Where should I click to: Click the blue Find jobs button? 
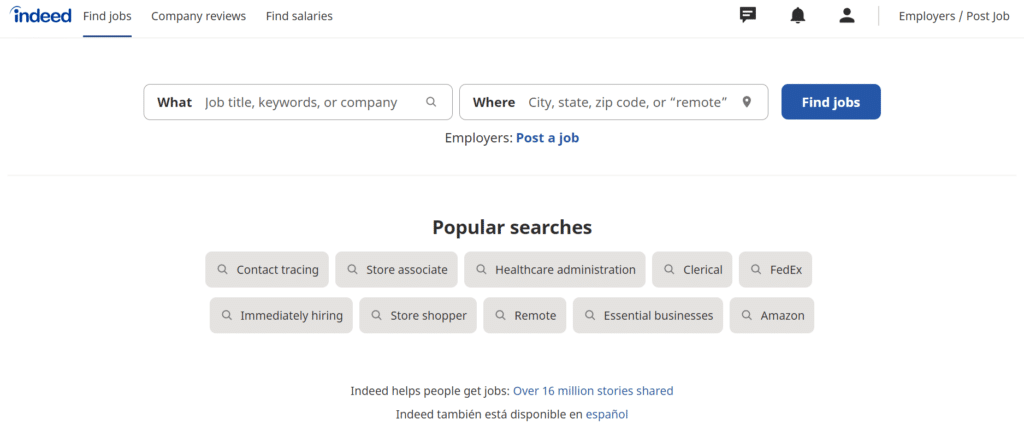click(x=831, y=102)
